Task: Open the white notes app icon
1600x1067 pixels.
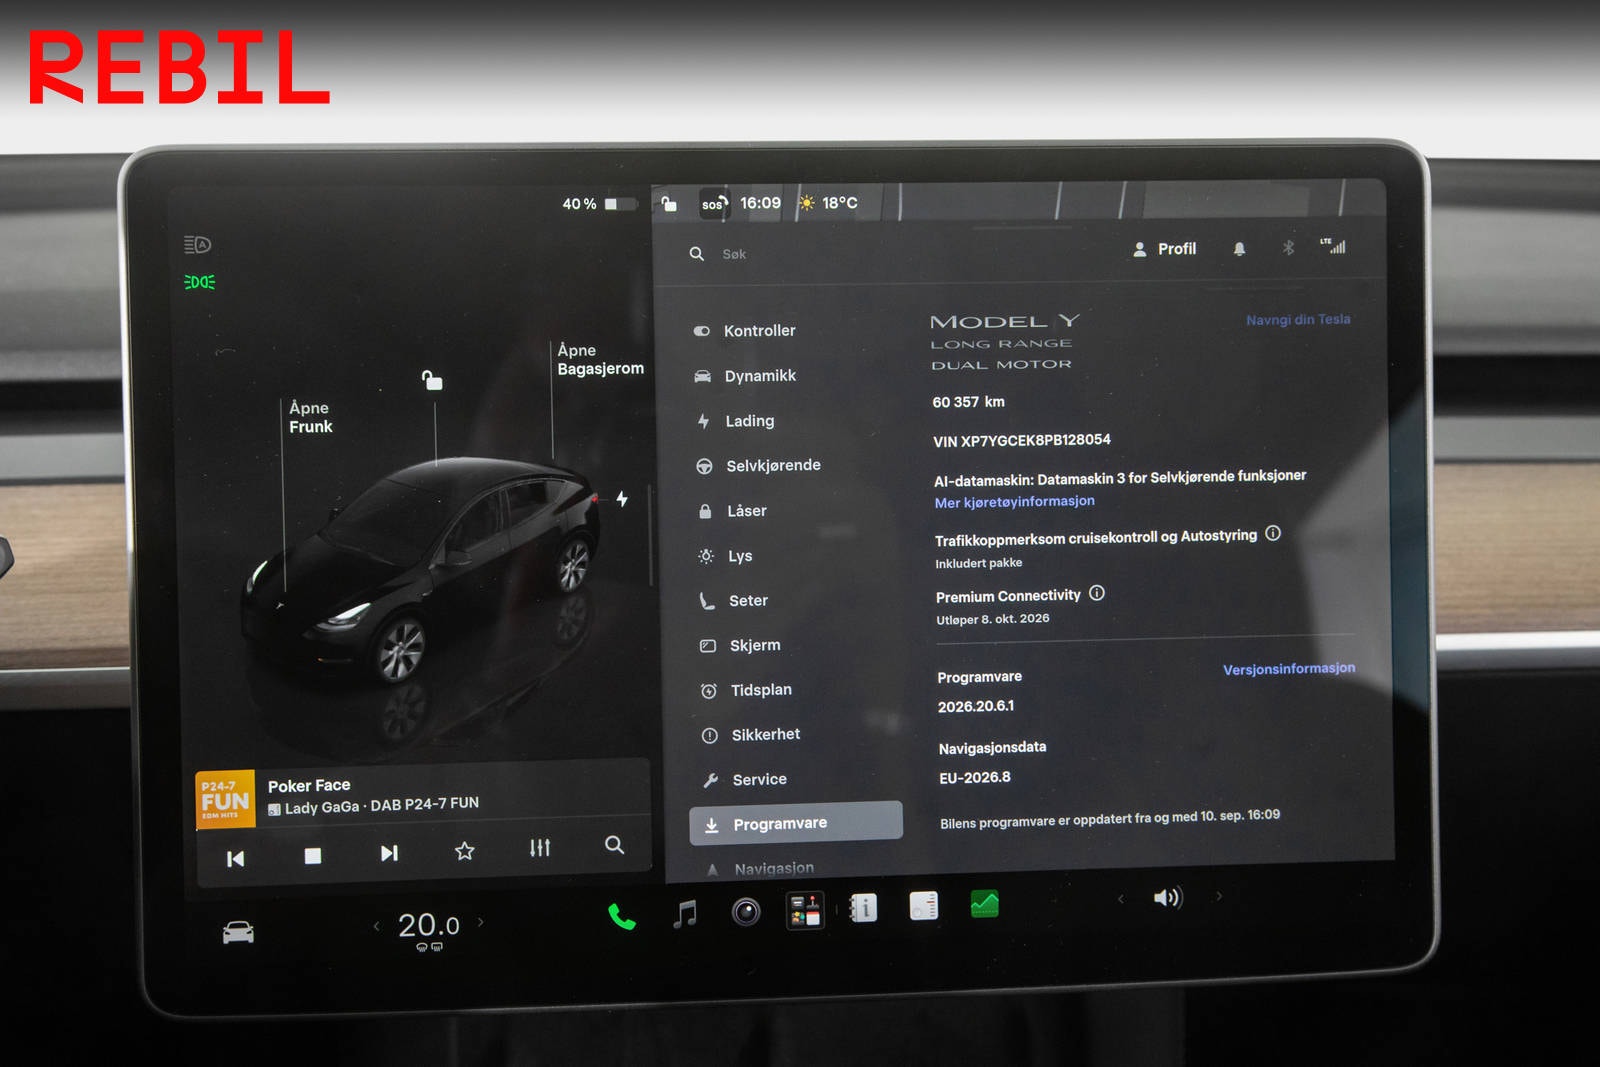Action: [924, 906]
